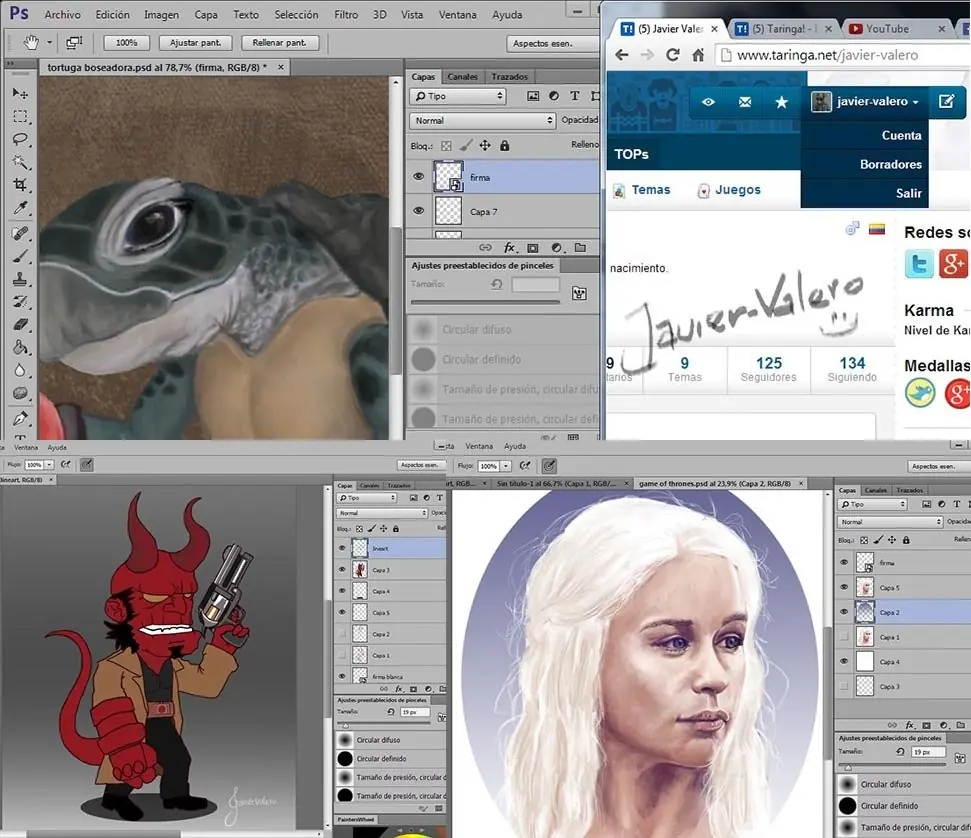971x838 pixels.
Task: Adjust the Tamaño brush size slider in top-left panel
Action: [486, 302]
